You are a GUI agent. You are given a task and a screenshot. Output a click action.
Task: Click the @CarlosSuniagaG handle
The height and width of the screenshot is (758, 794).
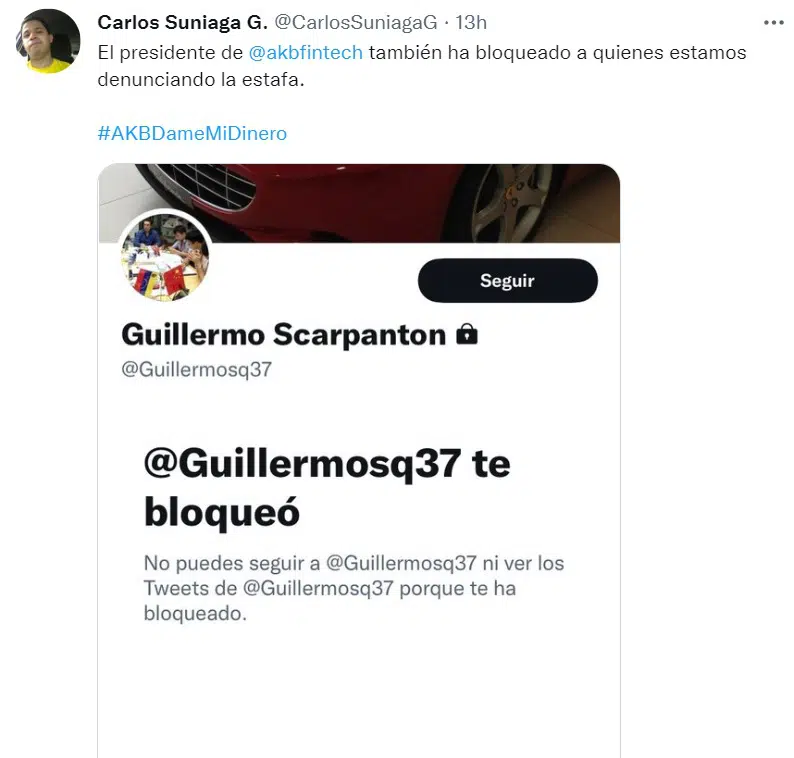(x=355, y=22)
